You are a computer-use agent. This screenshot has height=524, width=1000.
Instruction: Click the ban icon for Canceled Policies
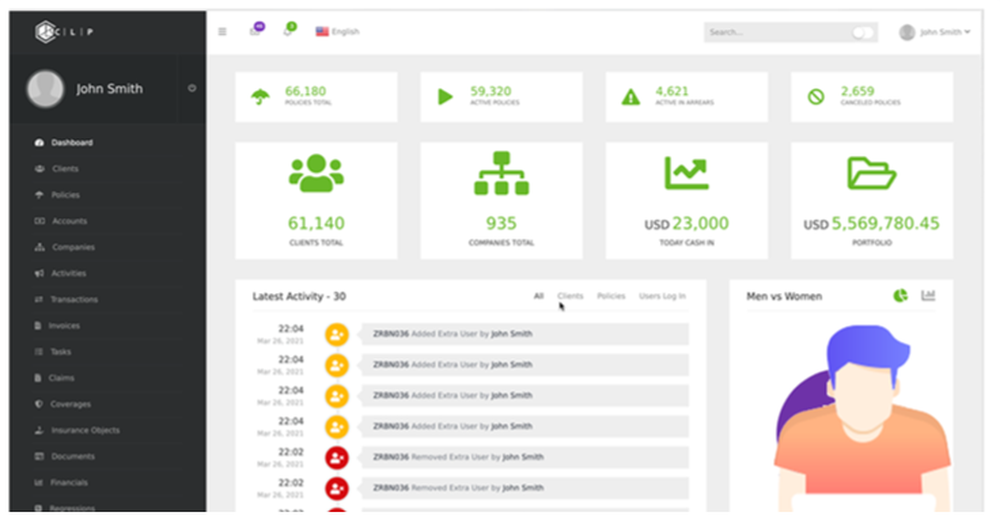point(816,97)
